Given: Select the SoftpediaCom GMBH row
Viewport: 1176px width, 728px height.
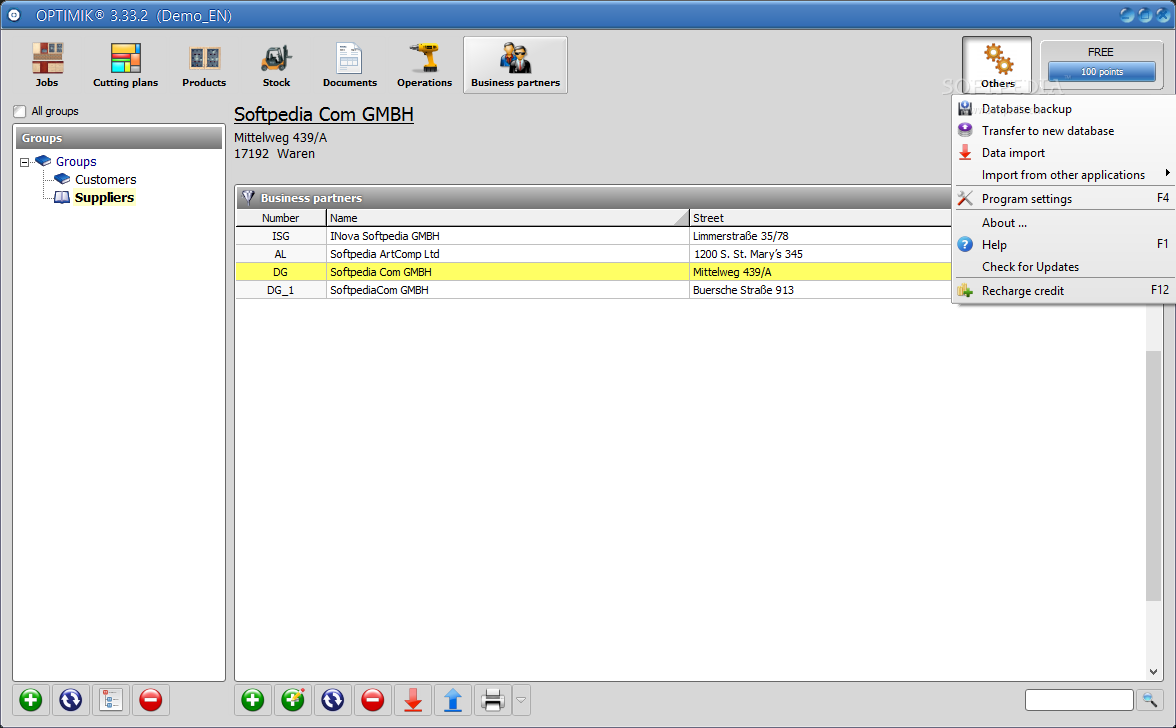Looking at the screenshot, I should [593, 290].
